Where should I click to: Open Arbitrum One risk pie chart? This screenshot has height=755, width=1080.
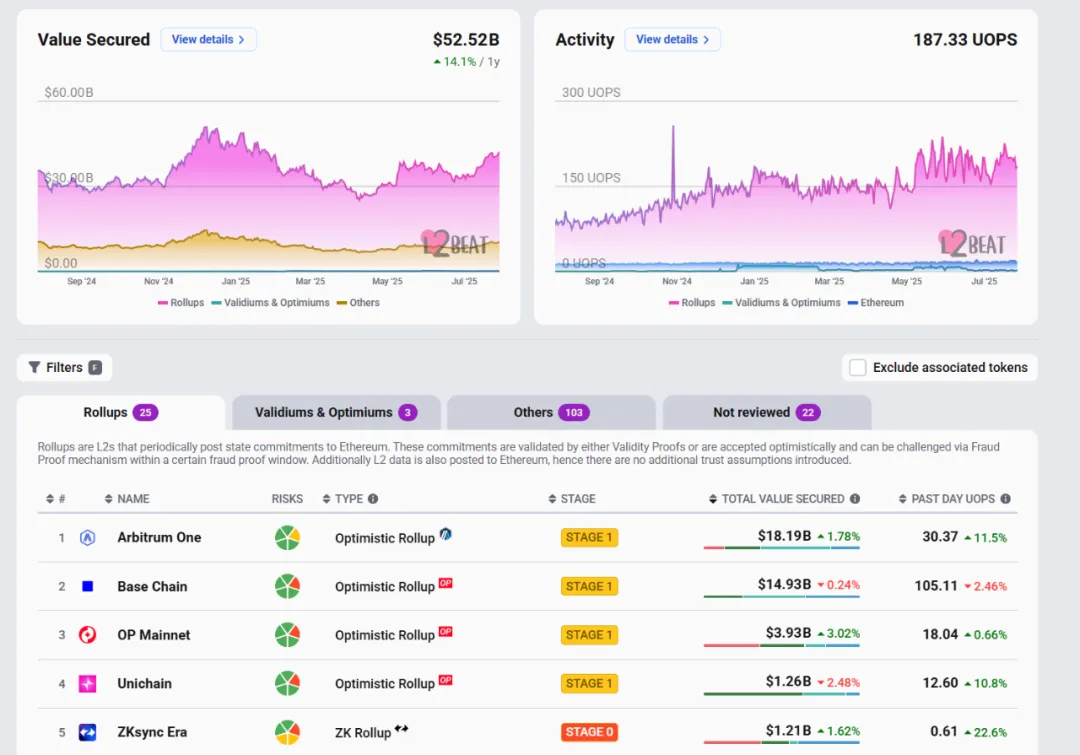(287, 538)
